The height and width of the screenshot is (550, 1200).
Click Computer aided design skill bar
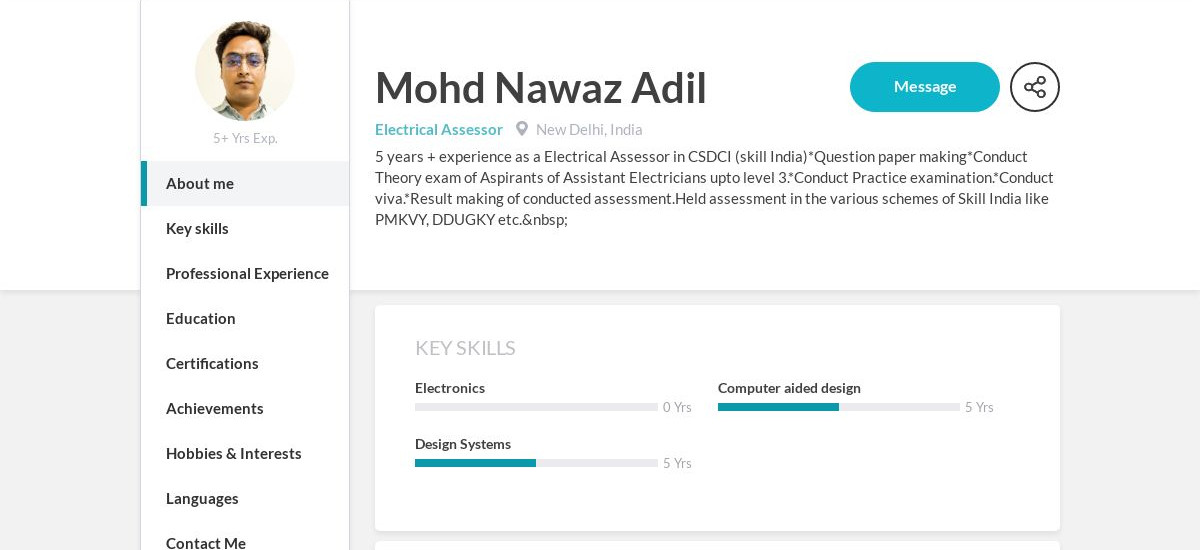coord(839,407)
